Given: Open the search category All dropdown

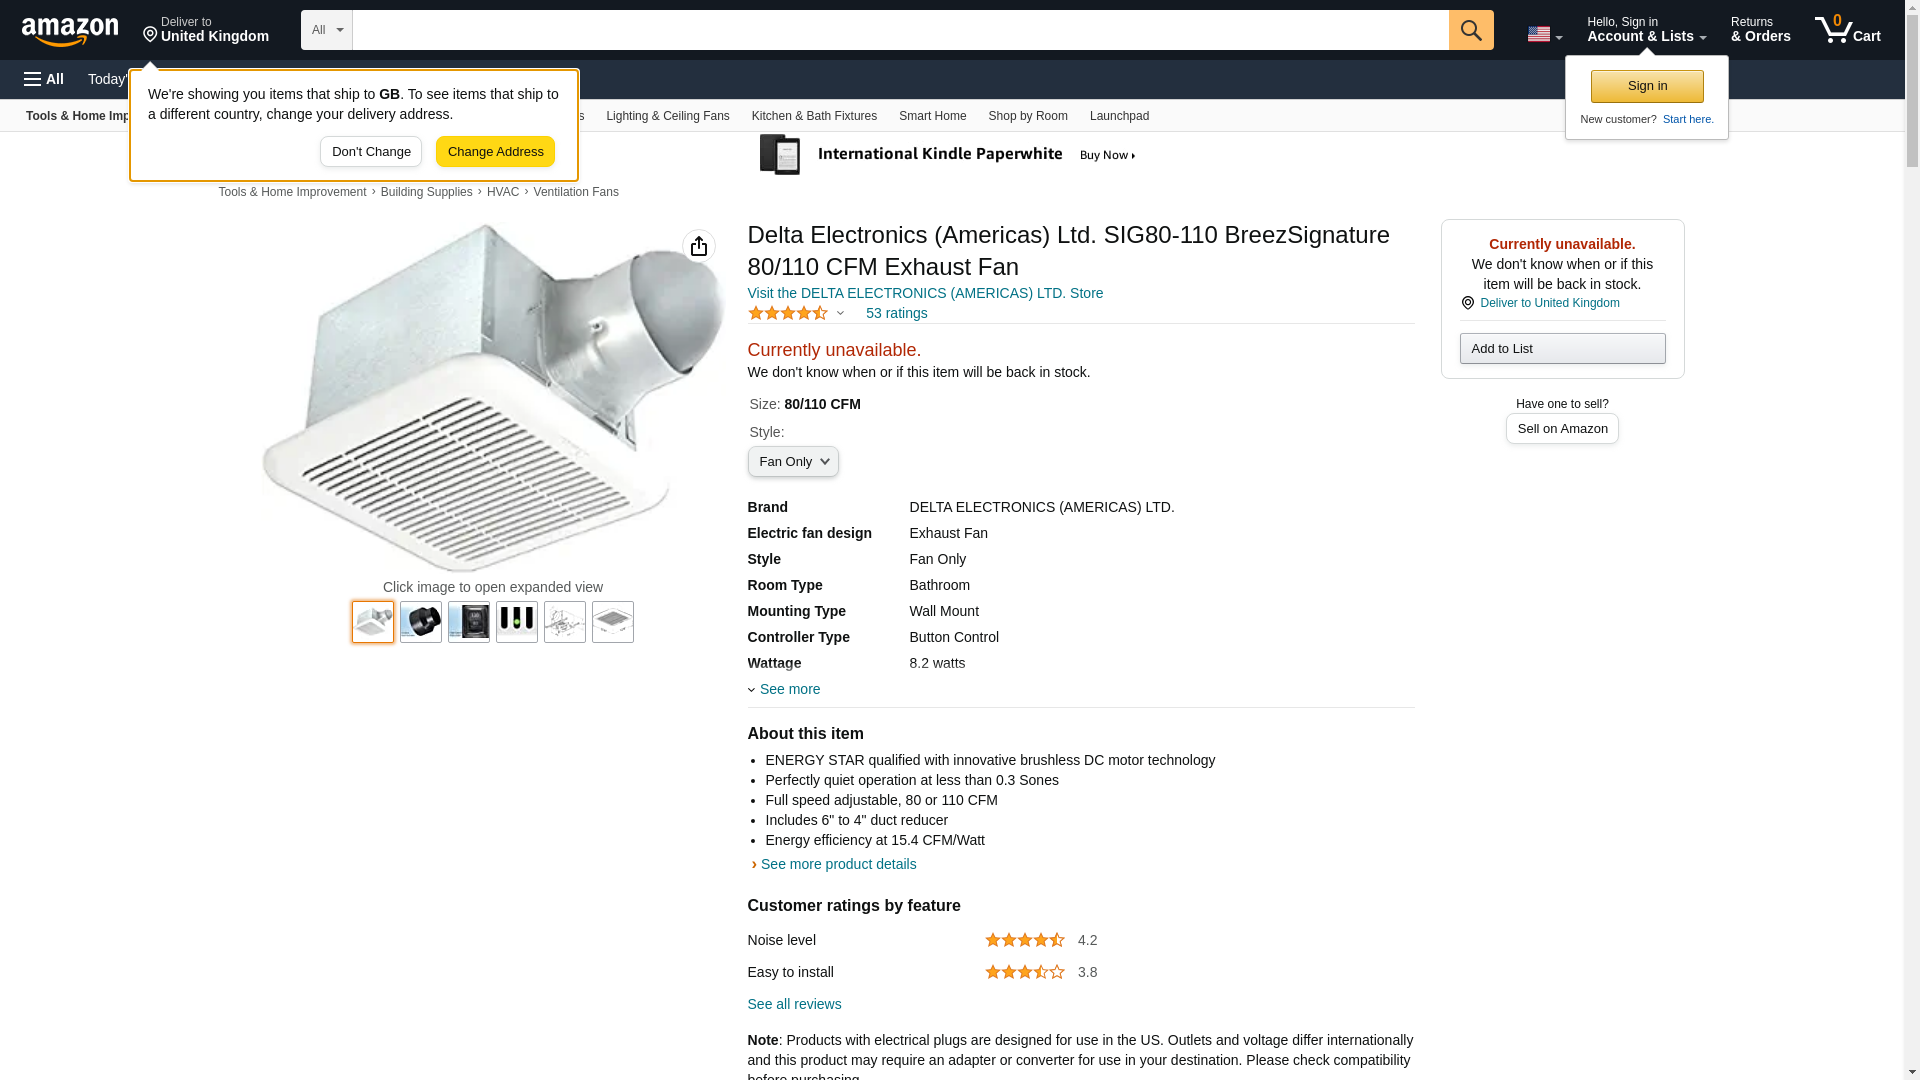Looking at the screenshot, I should [326, 30].
